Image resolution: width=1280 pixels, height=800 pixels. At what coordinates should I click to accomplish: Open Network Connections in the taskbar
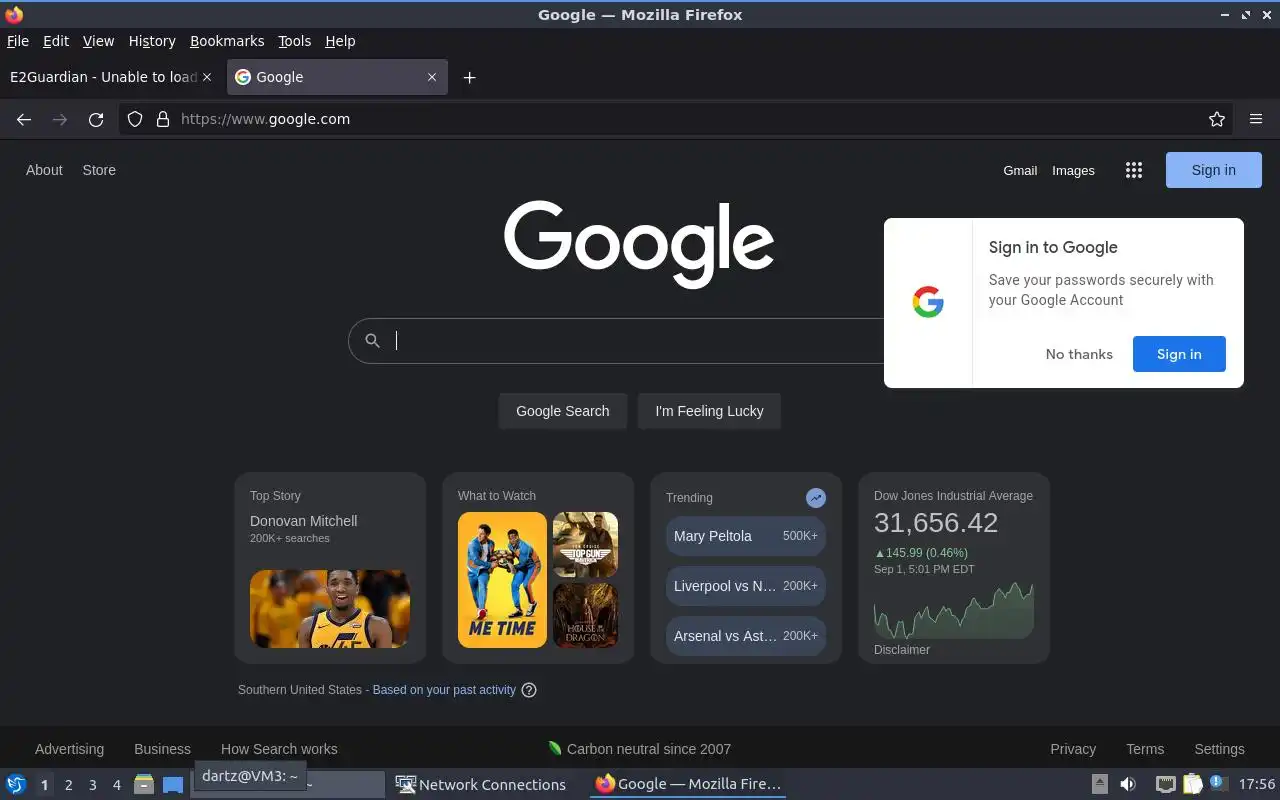pos(481,784)
